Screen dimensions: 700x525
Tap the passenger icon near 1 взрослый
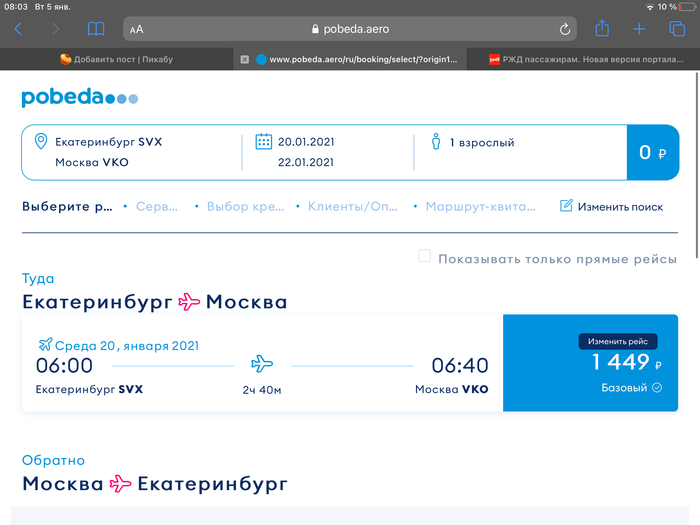(x=435, y=142)
